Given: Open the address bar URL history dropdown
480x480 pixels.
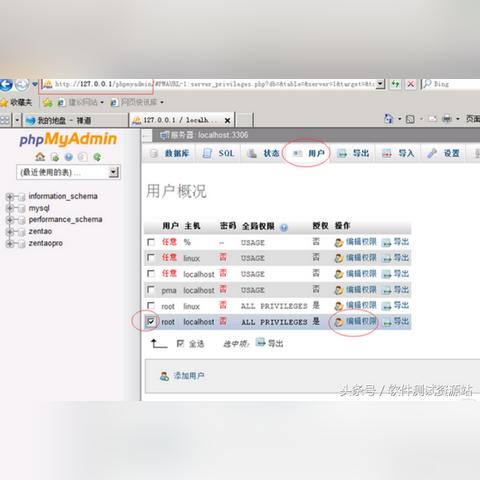Looking at the screenshot, I should pyautogui.click(x=380, y=84).
